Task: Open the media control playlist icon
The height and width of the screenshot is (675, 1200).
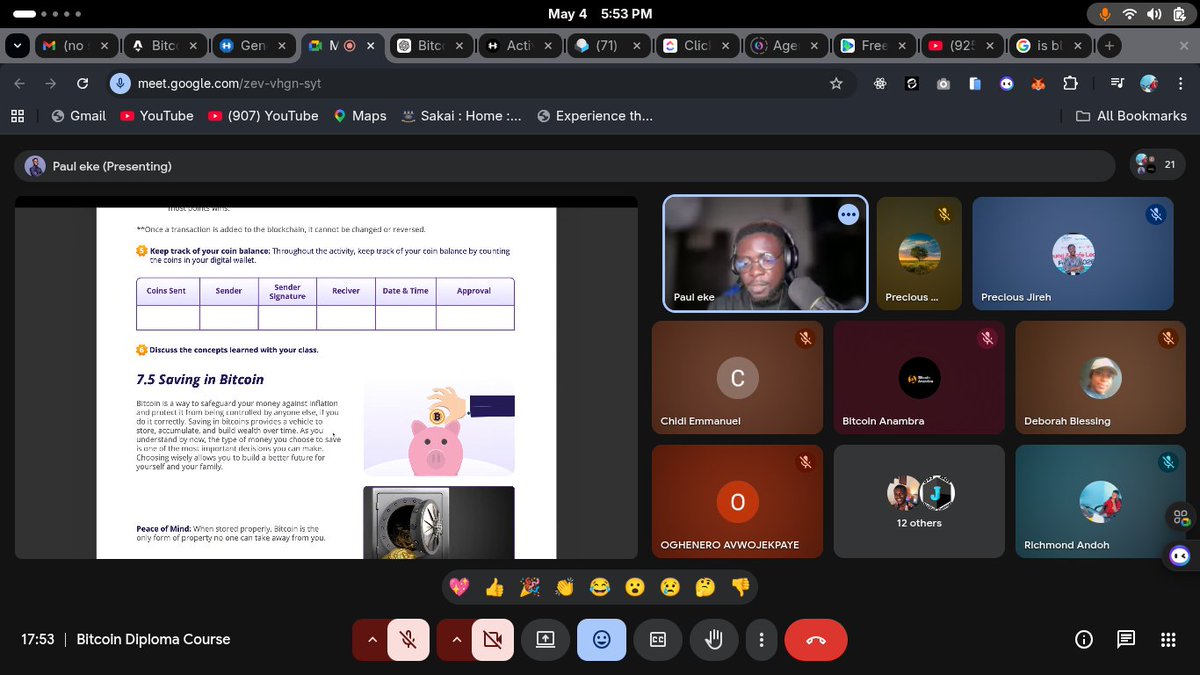Action: coord(1118,84)
